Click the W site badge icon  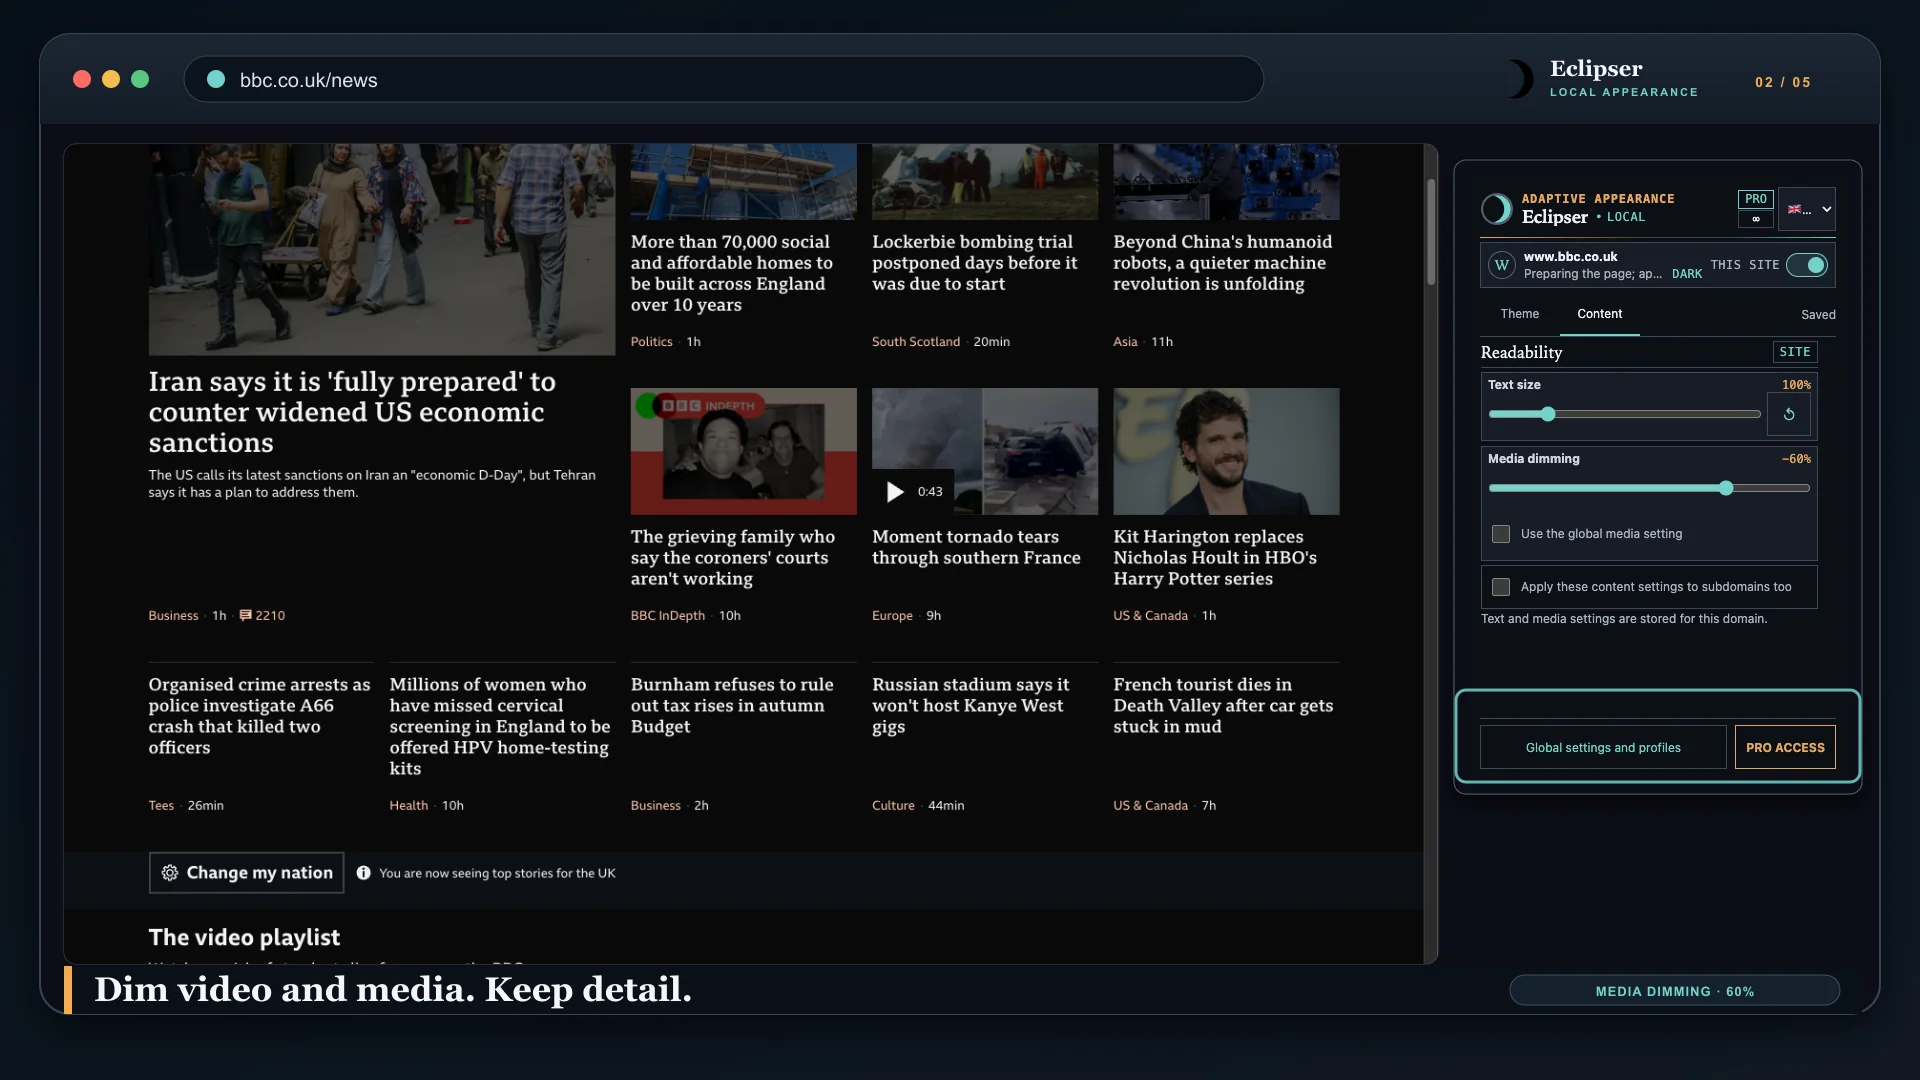tap(1501, 265)
